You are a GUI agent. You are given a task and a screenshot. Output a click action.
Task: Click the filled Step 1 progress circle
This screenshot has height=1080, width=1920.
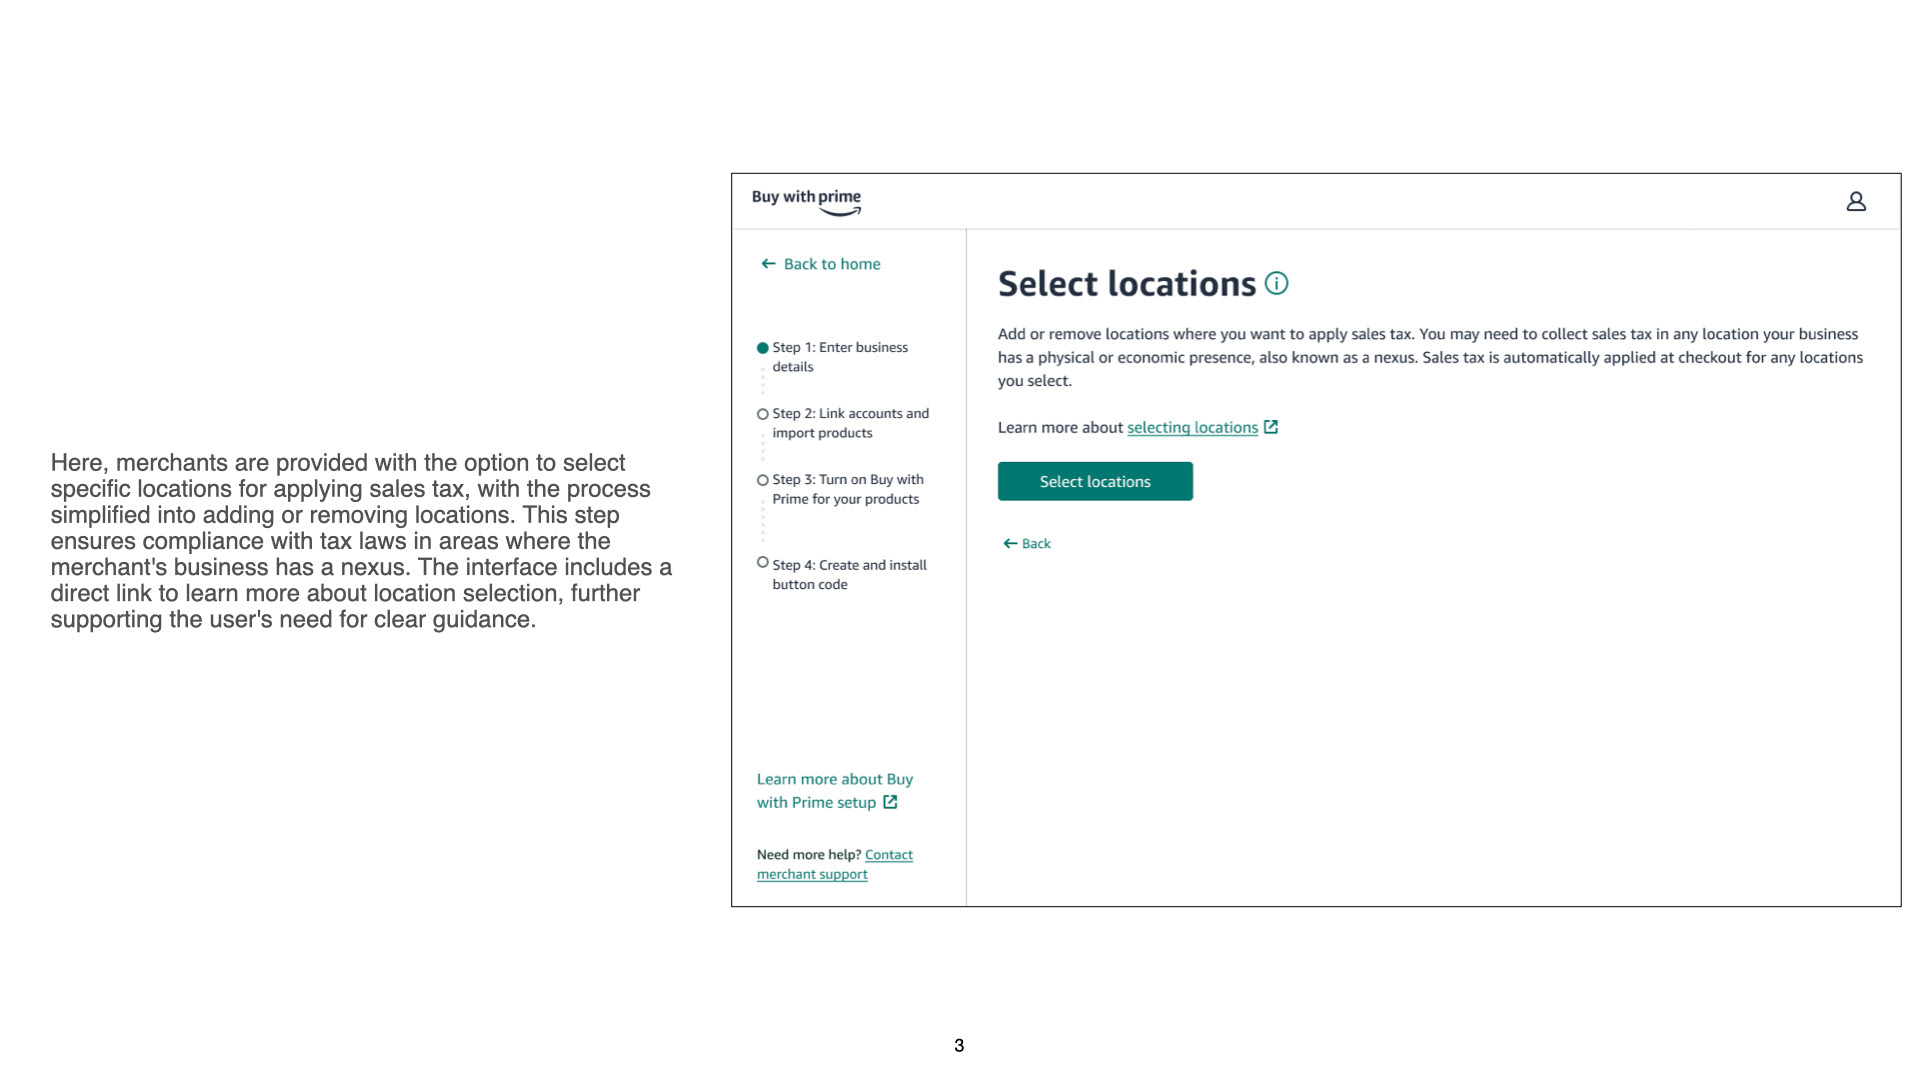click(763, 348)
